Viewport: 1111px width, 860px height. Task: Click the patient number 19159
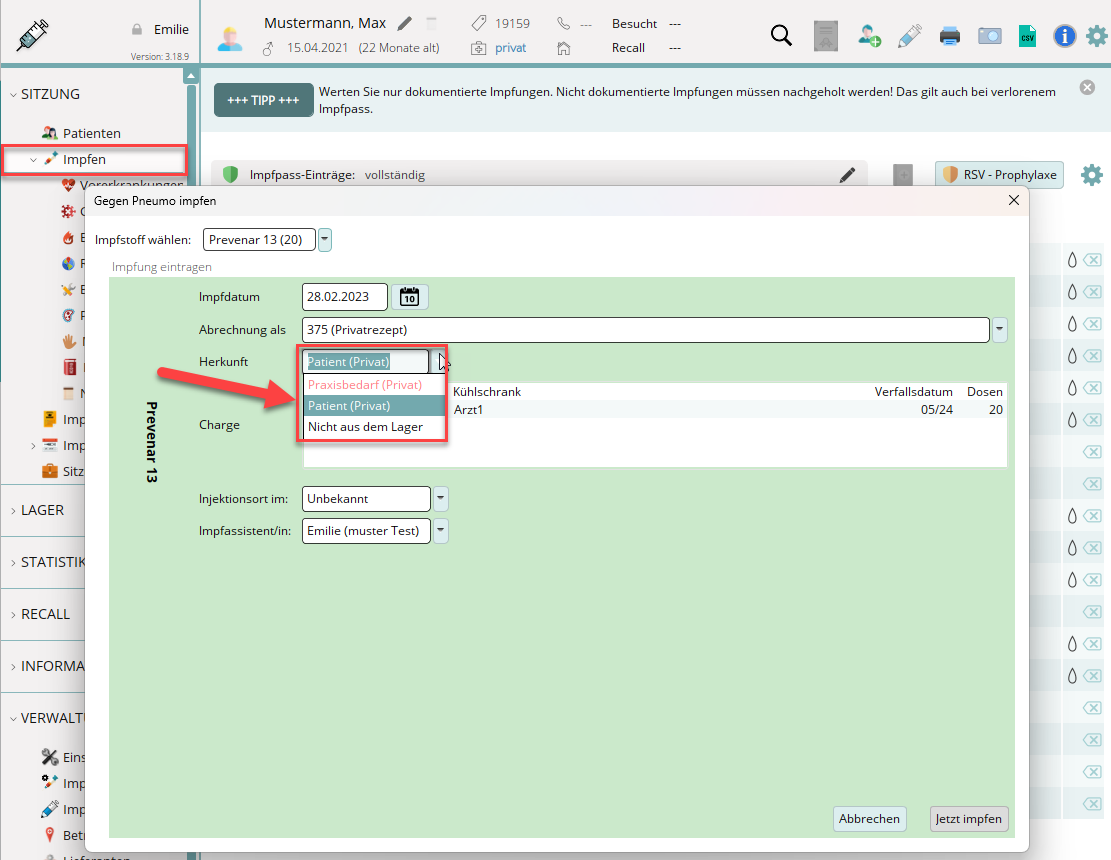[512, 23]
